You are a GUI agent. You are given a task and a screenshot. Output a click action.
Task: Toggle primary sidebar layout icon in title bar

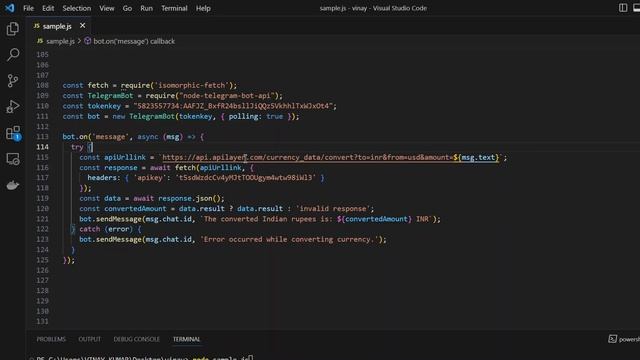(x=623, y=8)
